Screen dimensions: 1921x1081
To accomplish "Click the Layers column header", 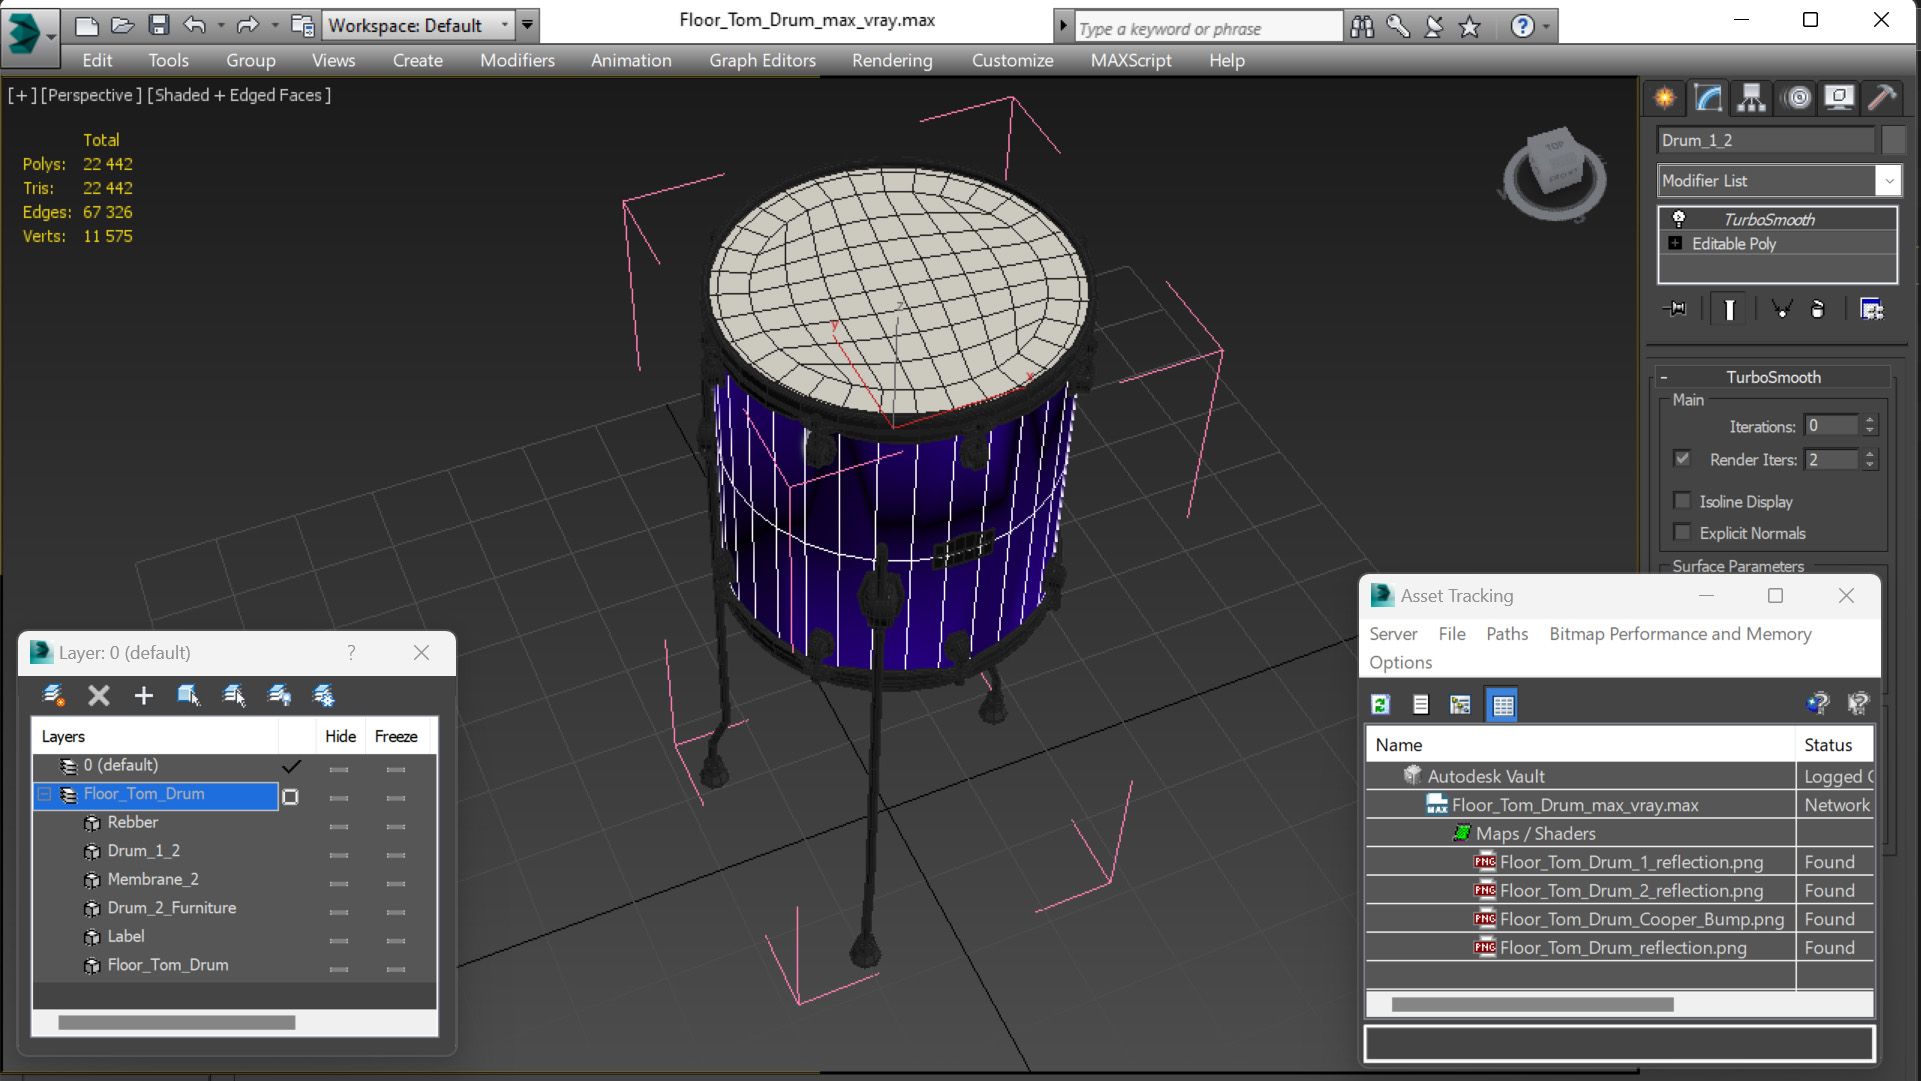I will pyautogui.click(x=156, y=736).
